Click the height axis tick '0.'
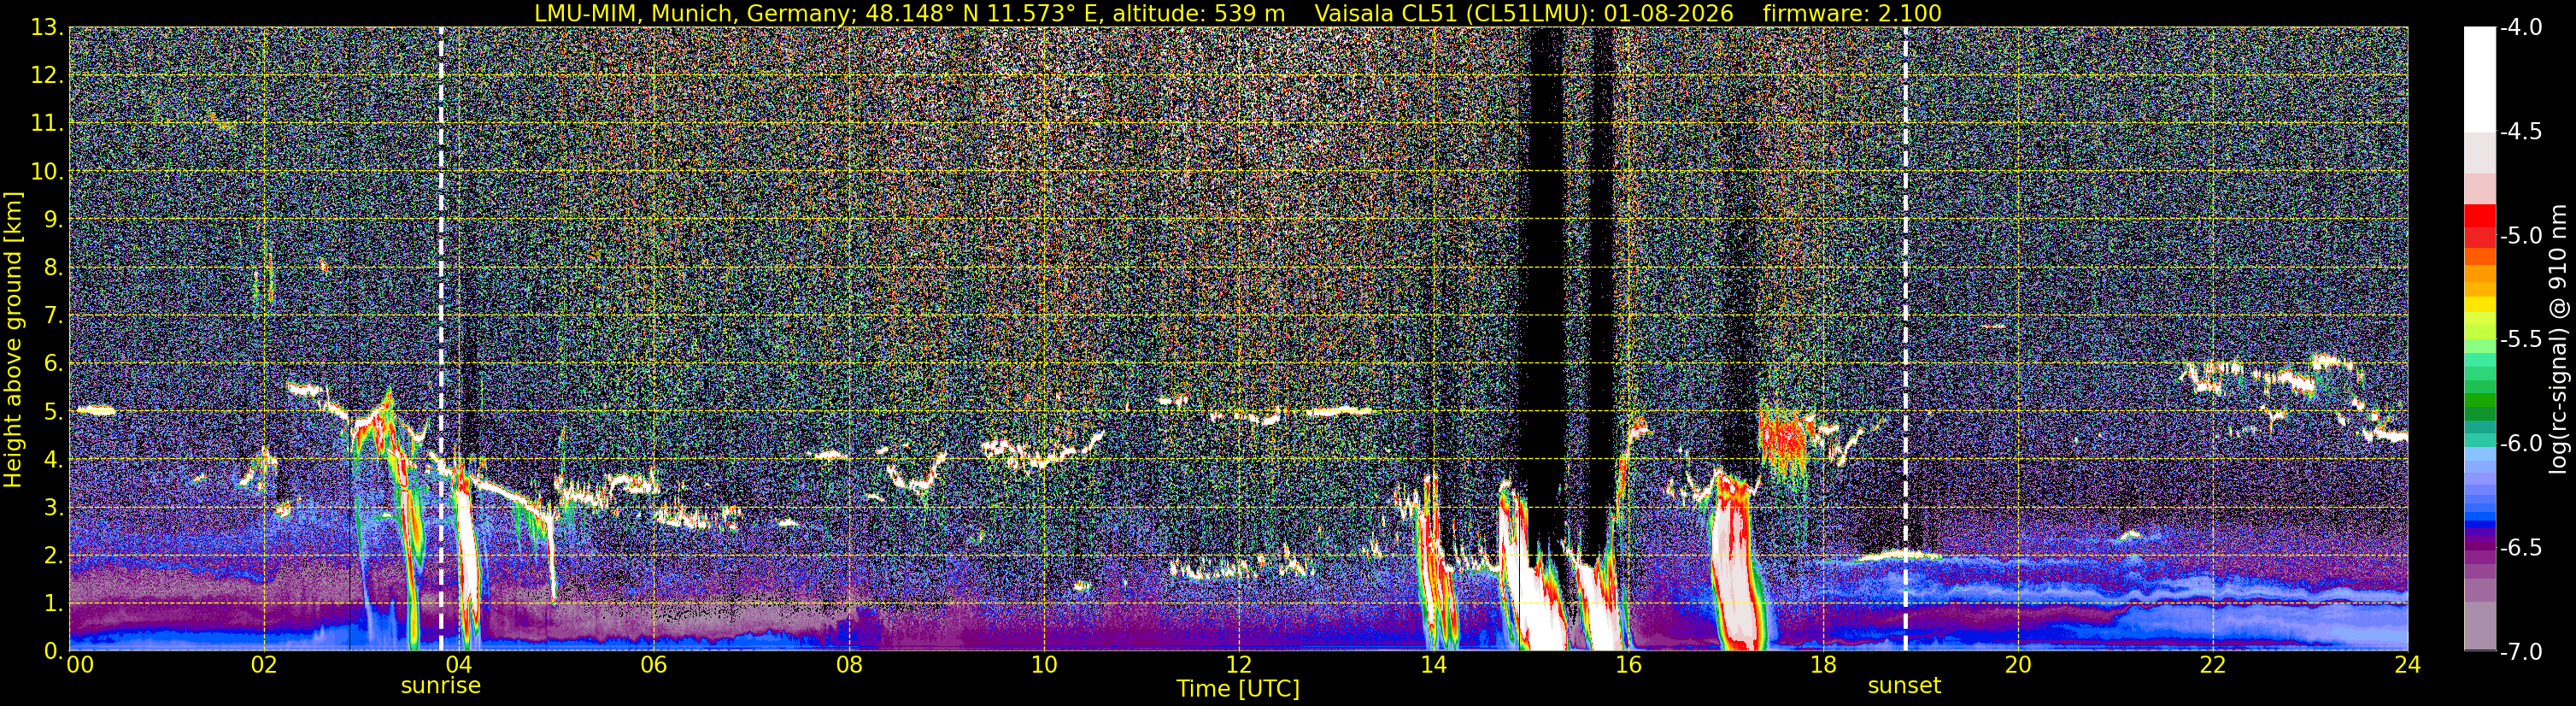The width and height of the screenshot is (2576, 706). 54,651
